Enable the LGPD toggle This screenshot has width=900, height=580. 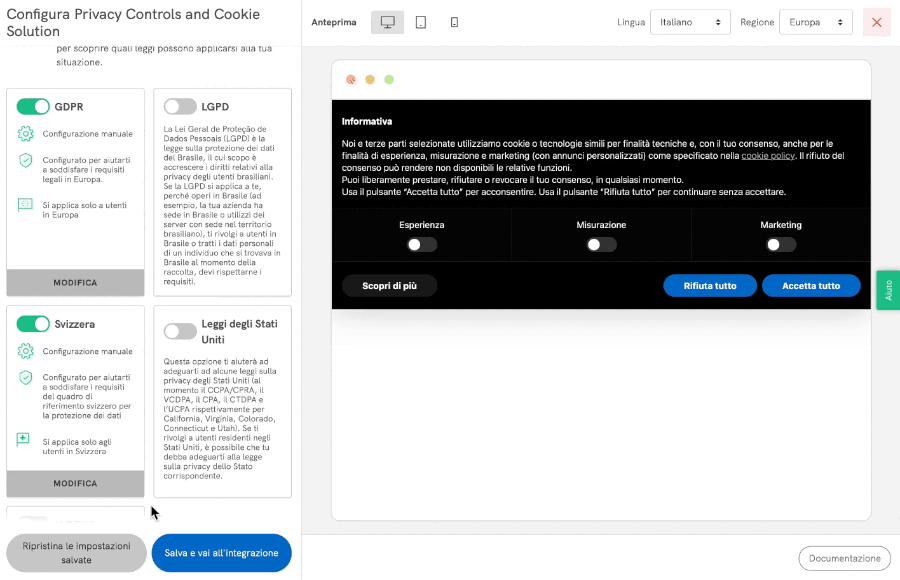pos(180,106)
